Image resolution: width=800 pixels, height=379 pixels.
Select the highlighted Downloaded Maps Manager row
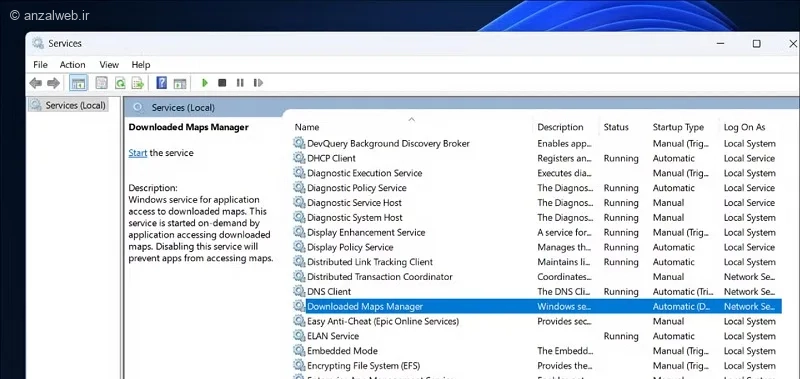pyautogui.click(x=537, y=306)
